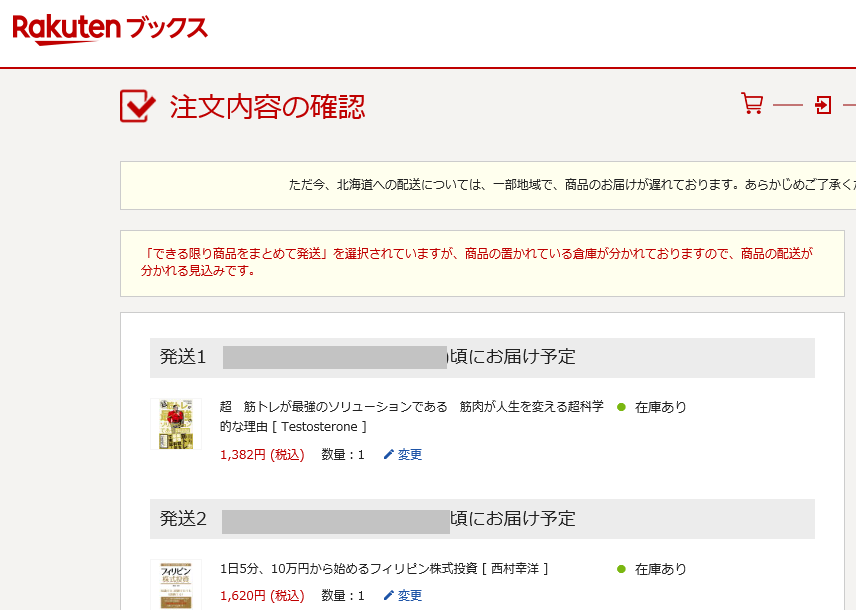This screenshot has width=856, height=610.
Task: Click the pencil icon for the 1,382円 item
Action: tap(389, 454)
